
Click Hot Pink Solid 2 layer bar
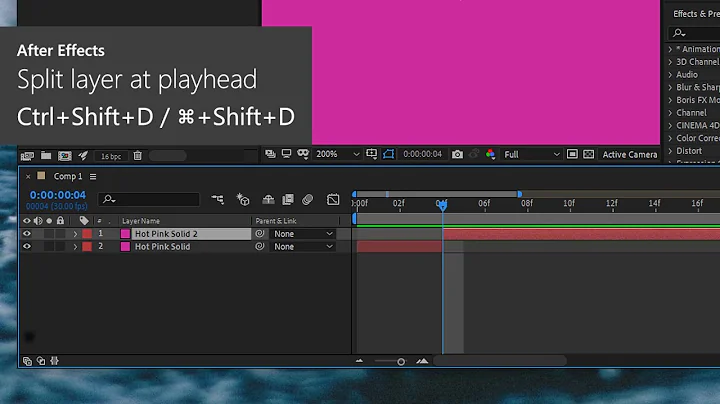[581, 235]
